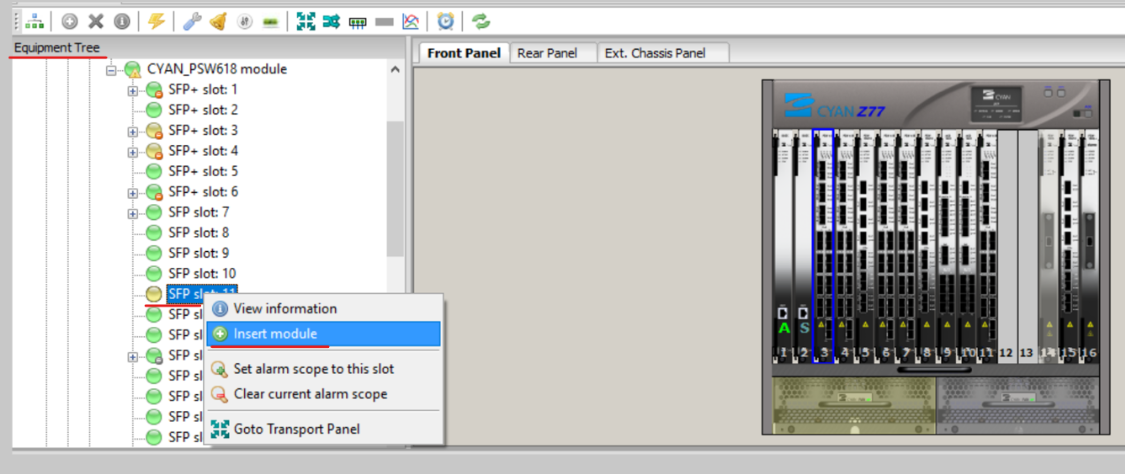Click the gray add (plus) toolbar icon
1125x474 pixels.
70,22
